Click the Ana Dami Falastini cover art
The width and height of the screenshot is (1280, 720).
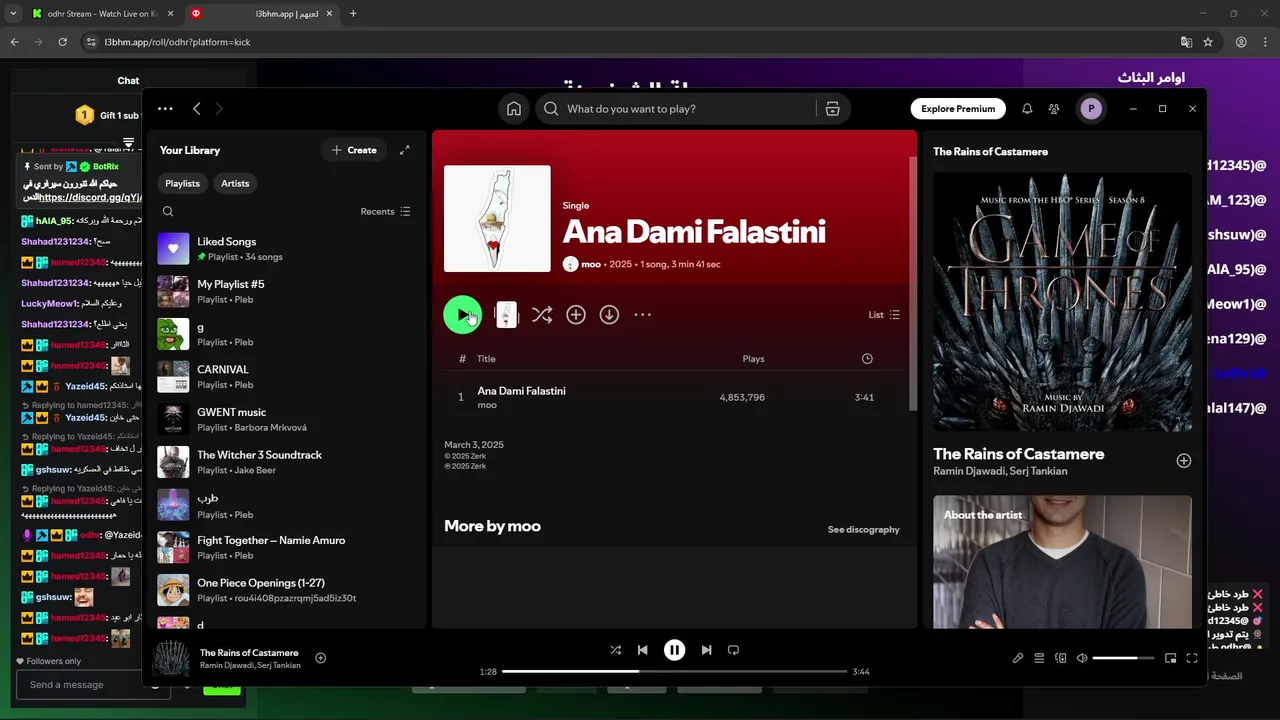point(497,218)
